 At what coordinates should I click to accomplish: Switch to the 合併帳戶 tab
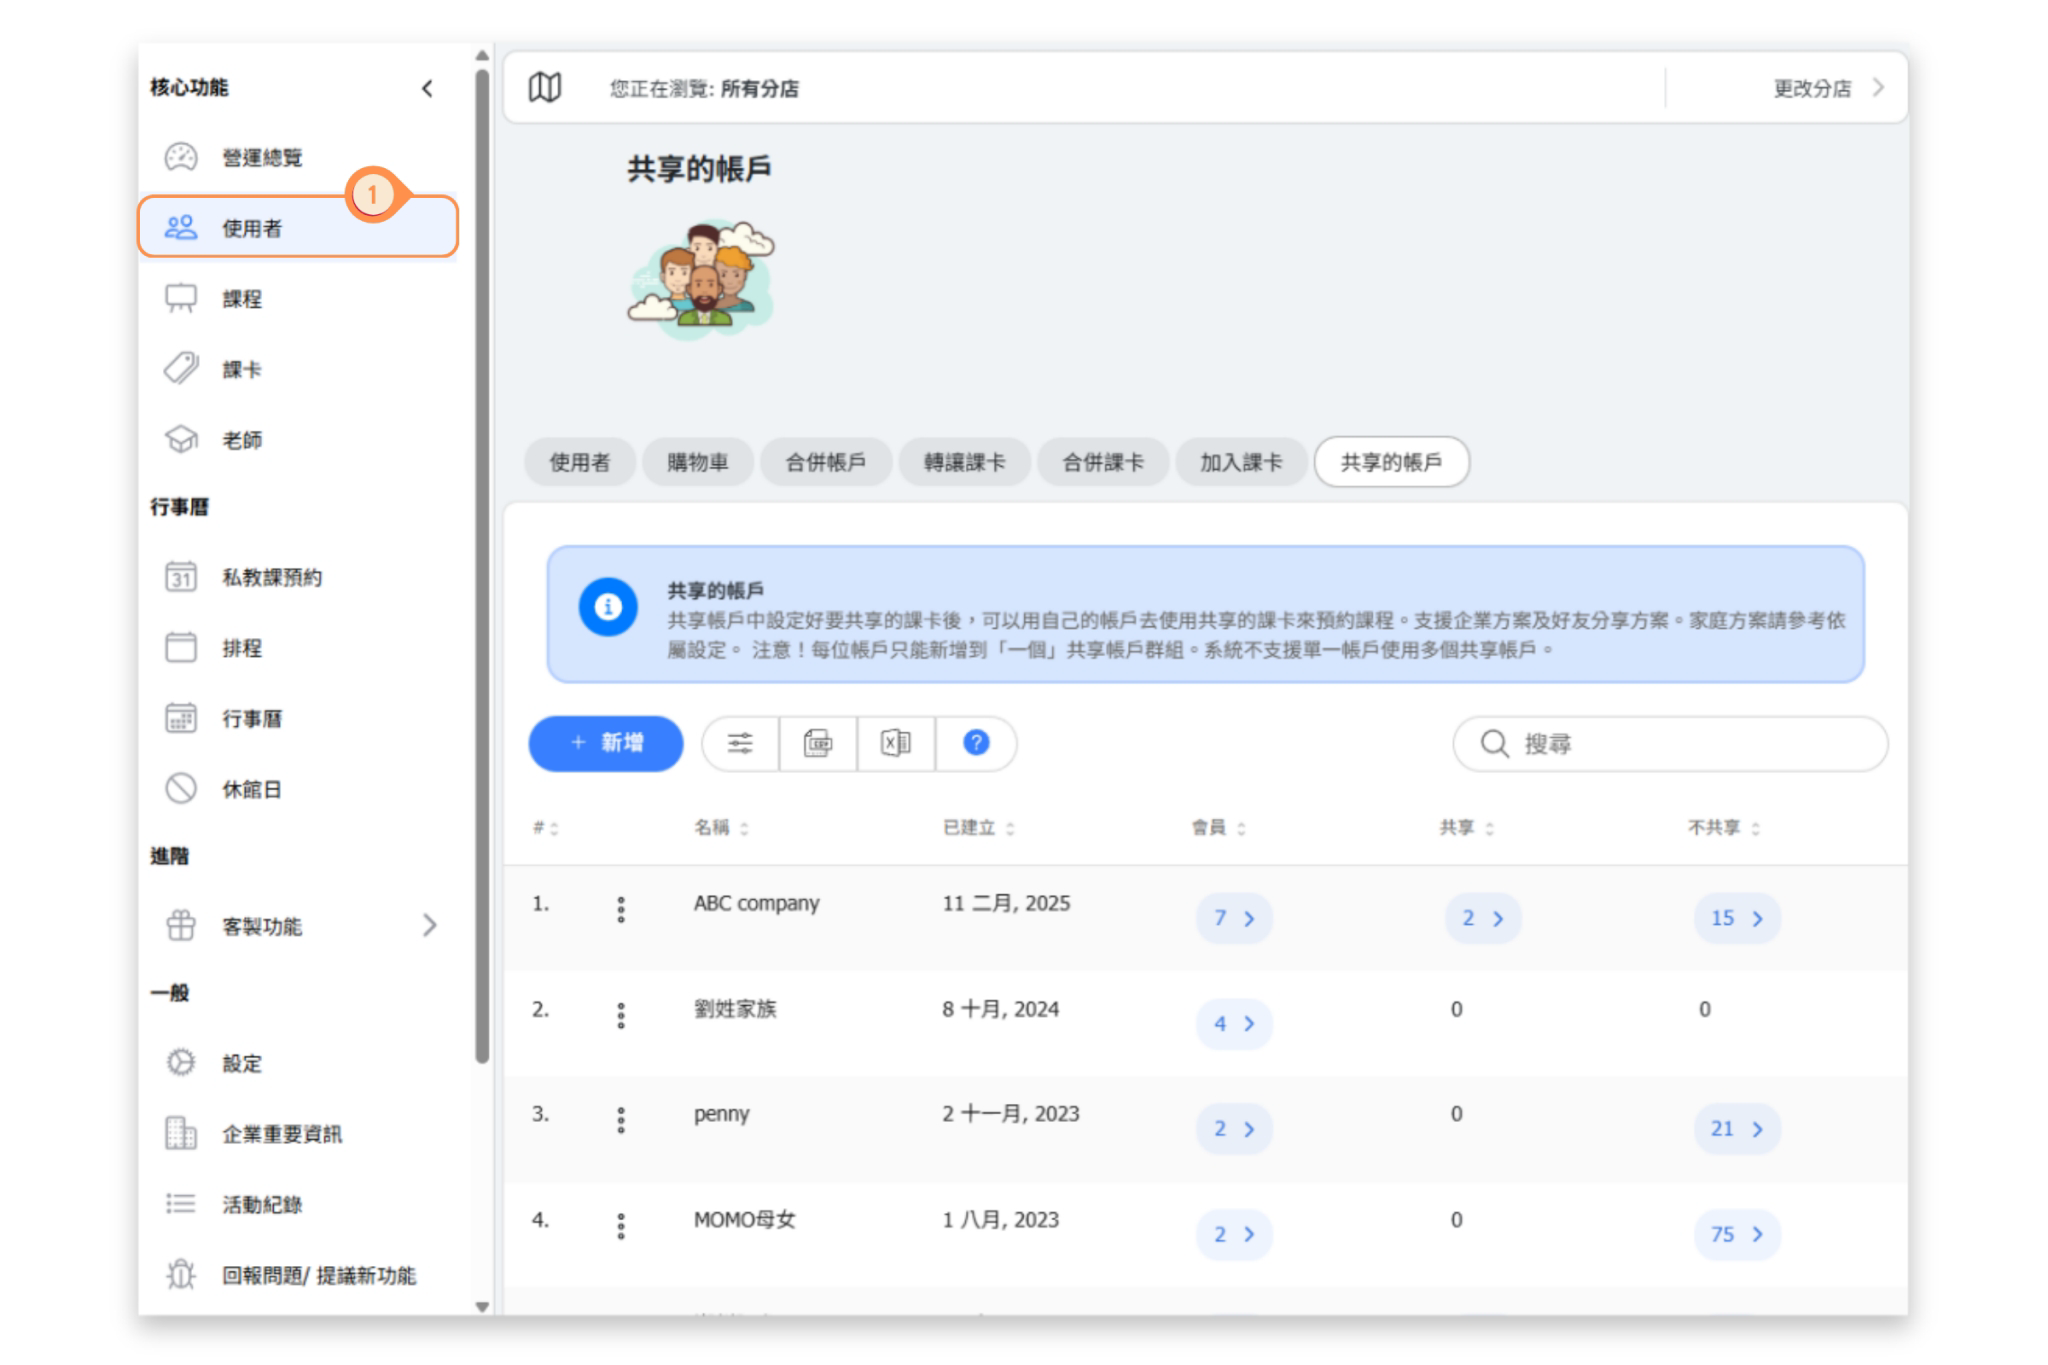click(x=825, y=462)
